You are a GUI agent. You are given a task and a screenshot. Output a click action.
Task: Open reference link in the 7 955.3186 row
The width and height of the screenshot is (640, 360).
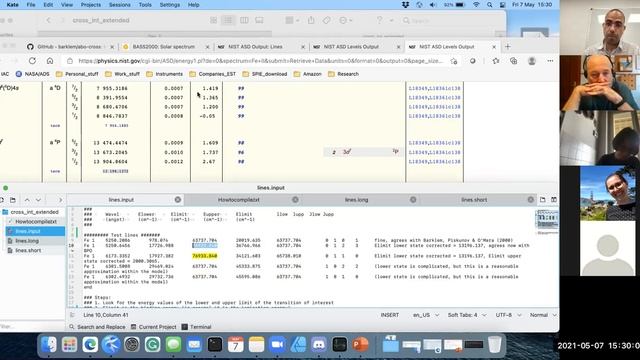tap(434, 88)
